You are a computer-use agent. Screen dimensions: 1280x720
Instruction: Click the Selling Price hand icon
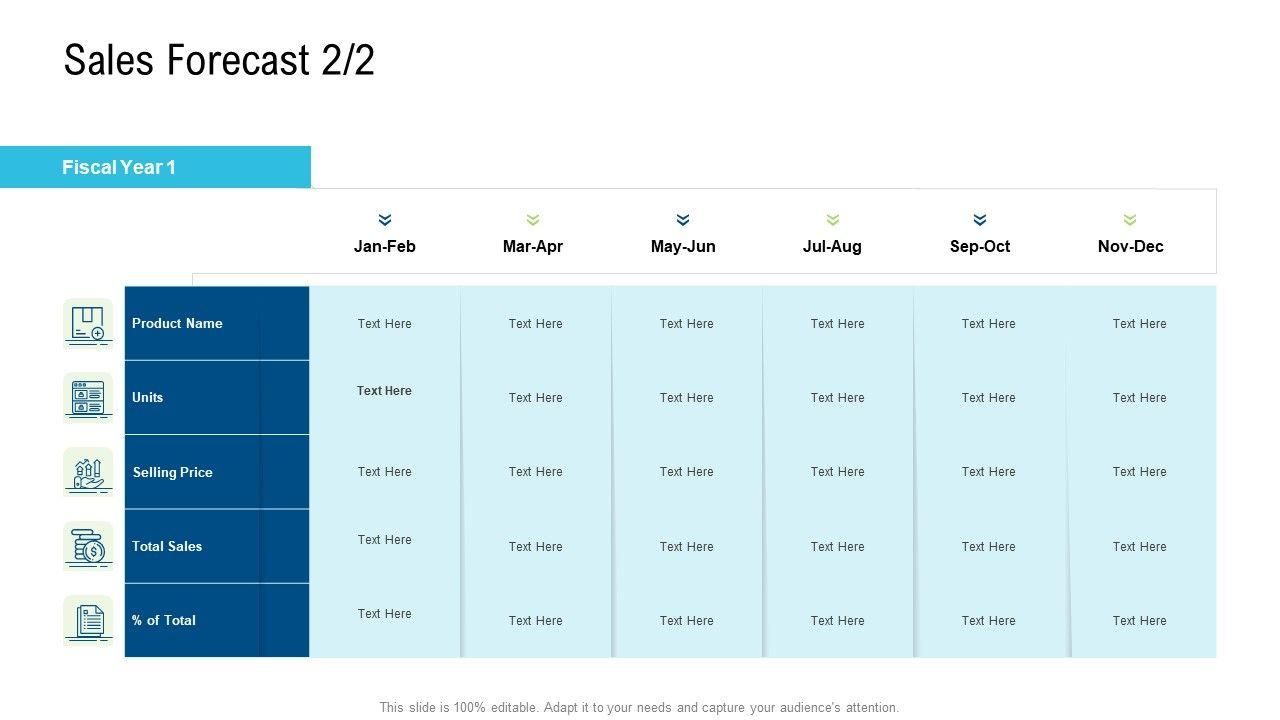point(88,472)
